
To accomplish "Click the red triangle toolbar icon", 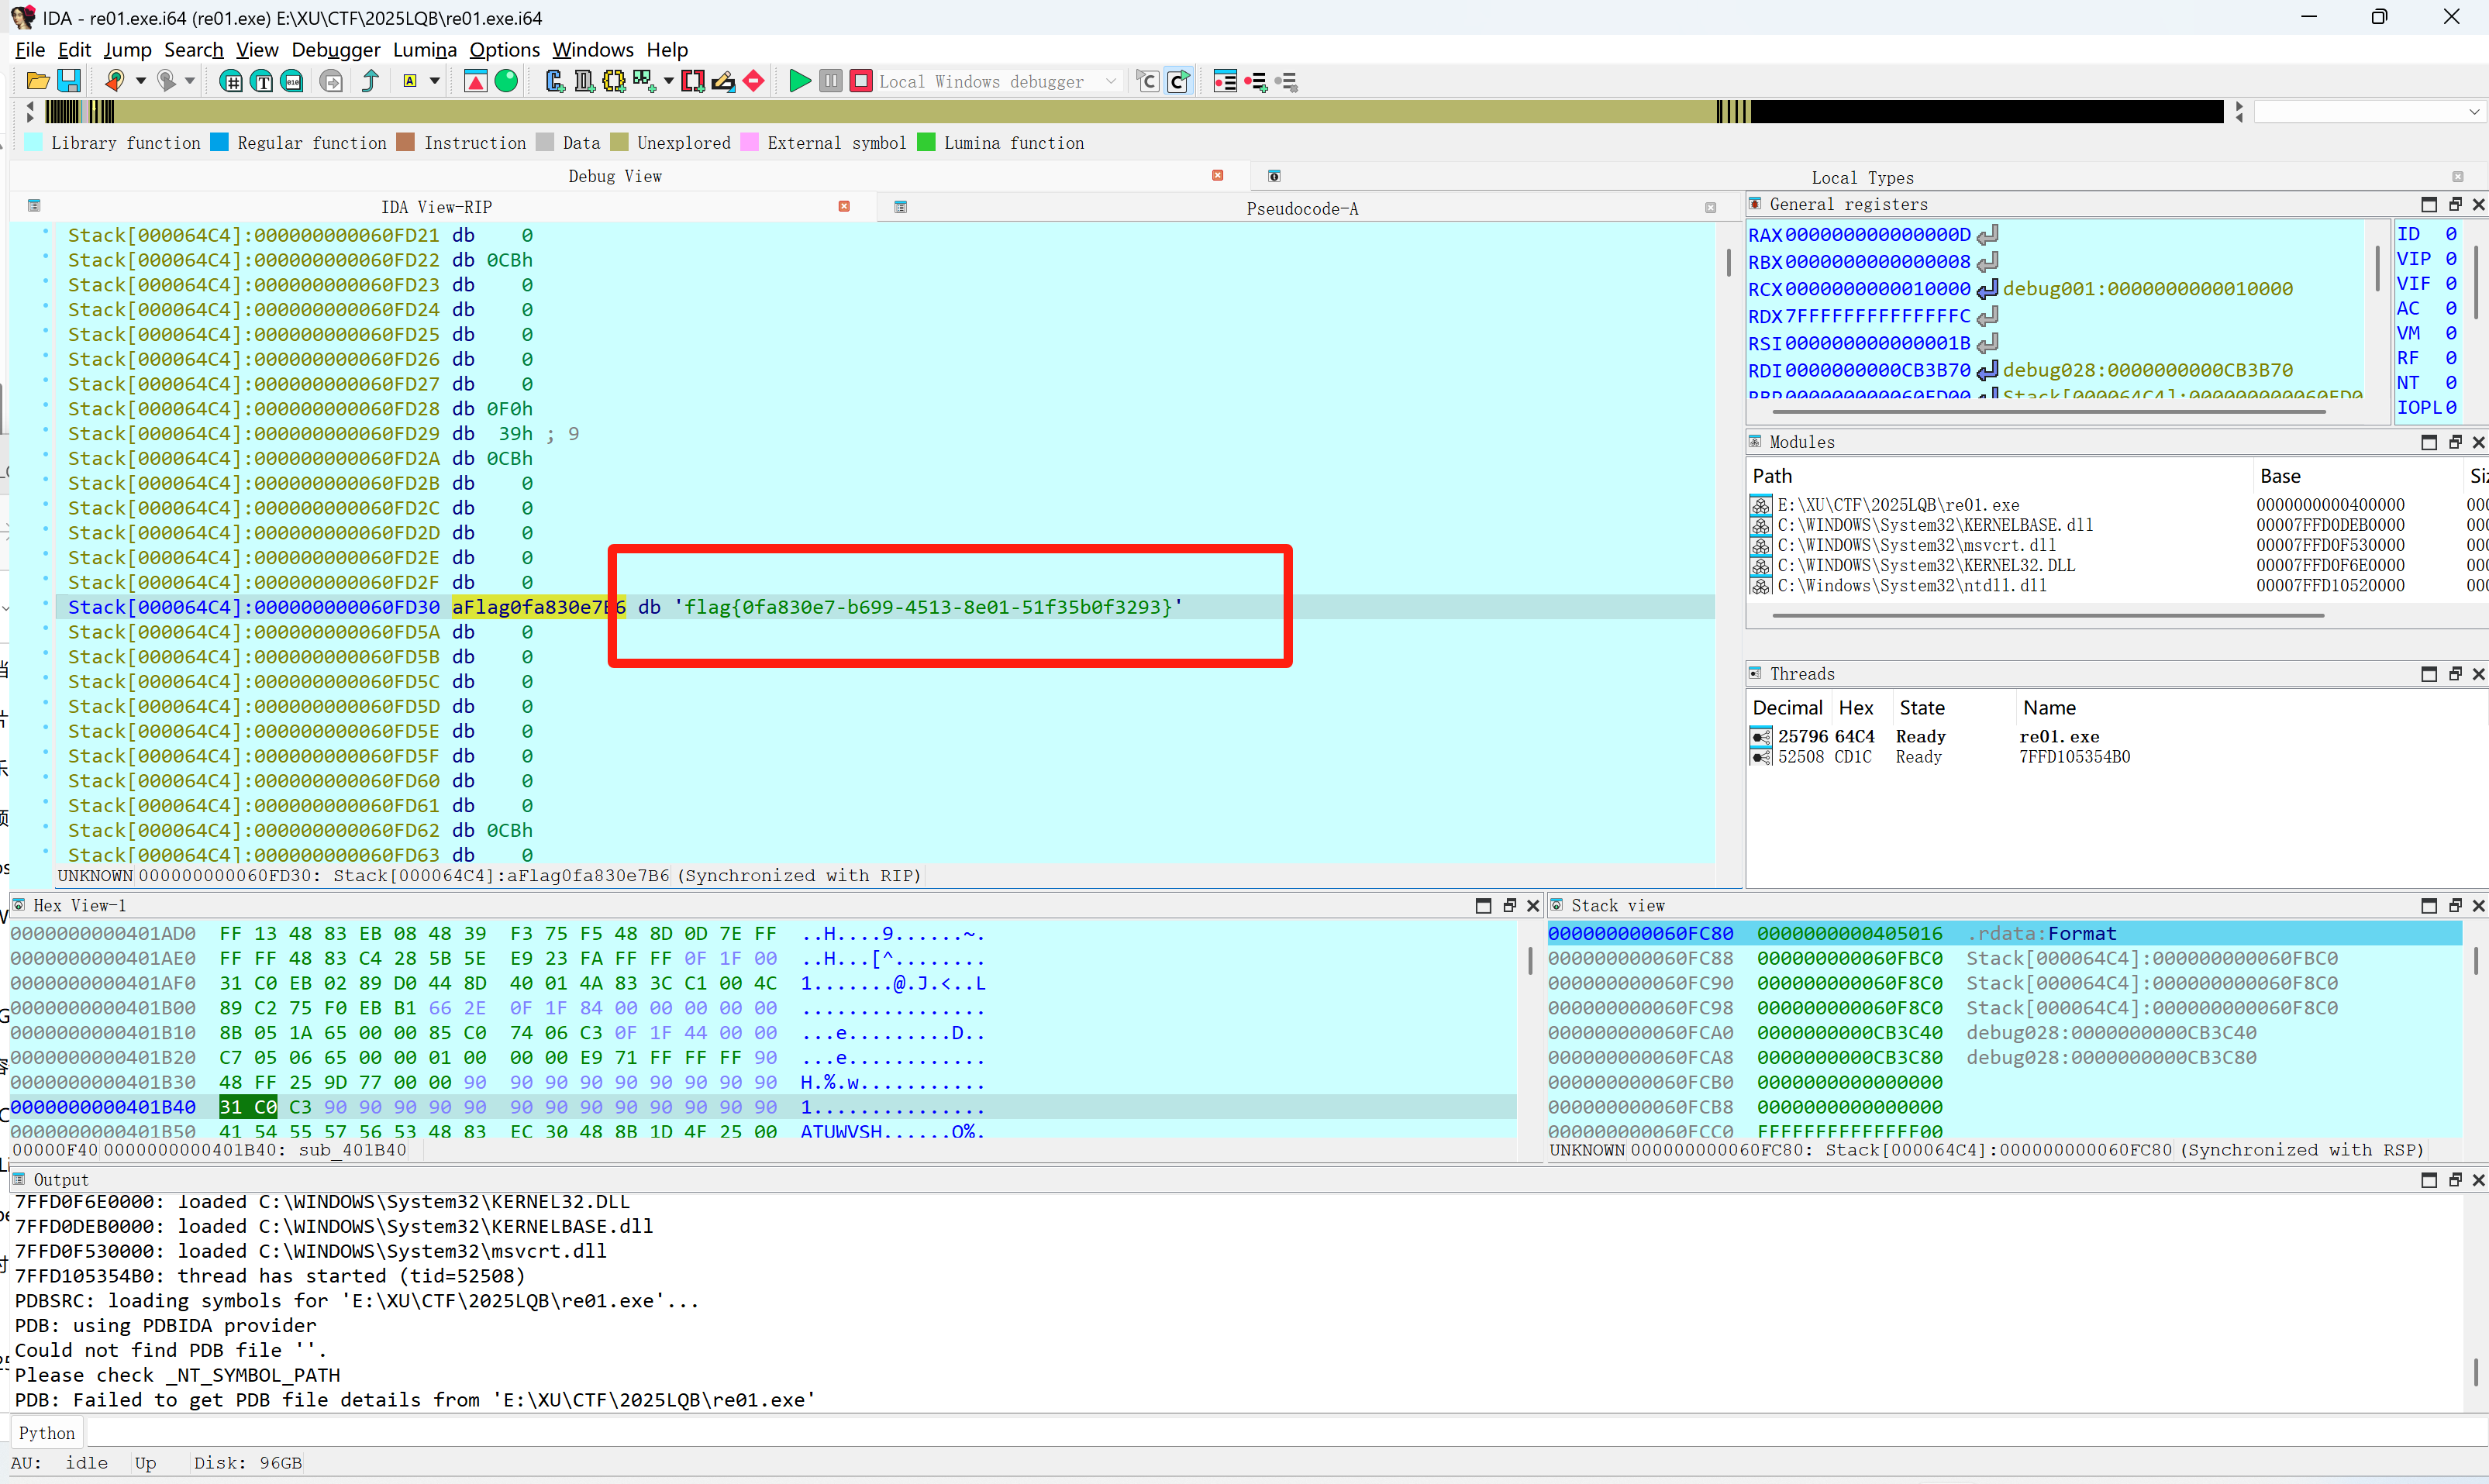I will click(476, 81).
